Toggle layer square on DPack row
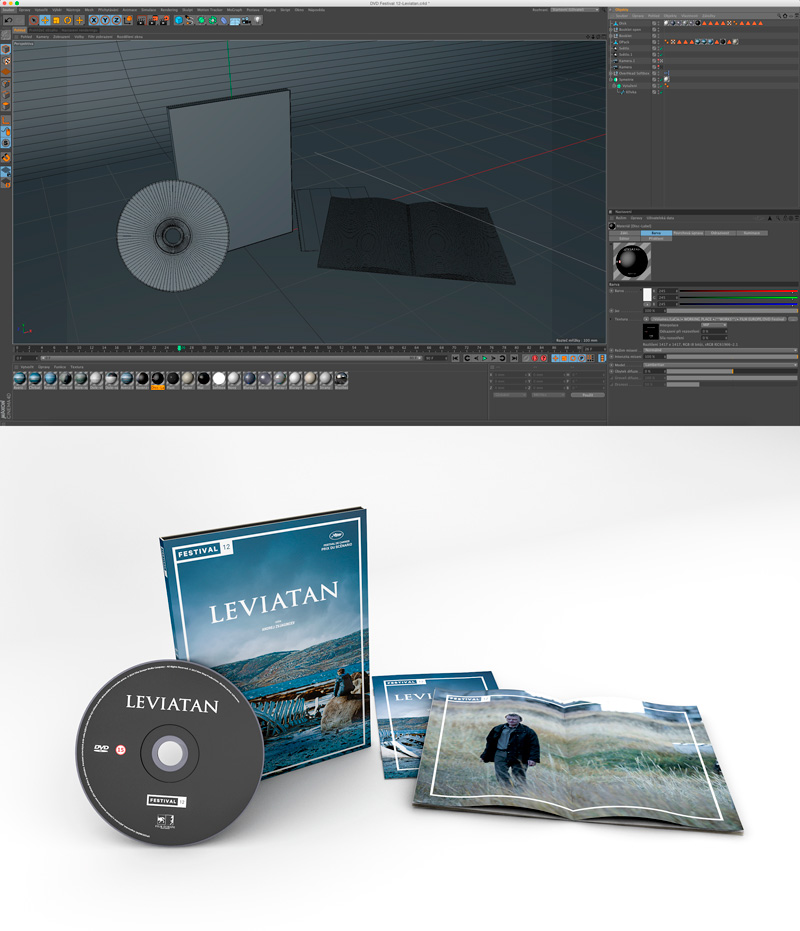Viewport: 800px width, 931px height. [654, 42]
